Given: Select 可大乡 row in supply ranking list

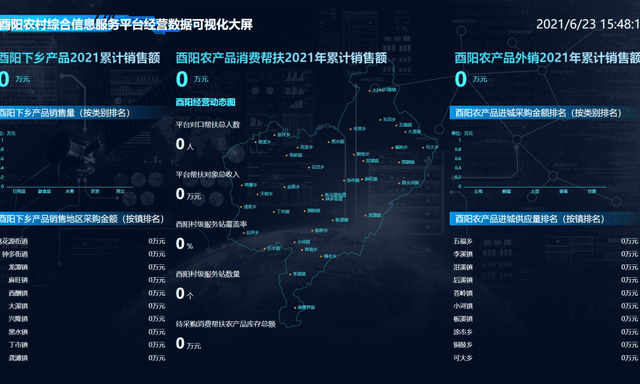Looking at the screenshot, I should tap(546, 358).
